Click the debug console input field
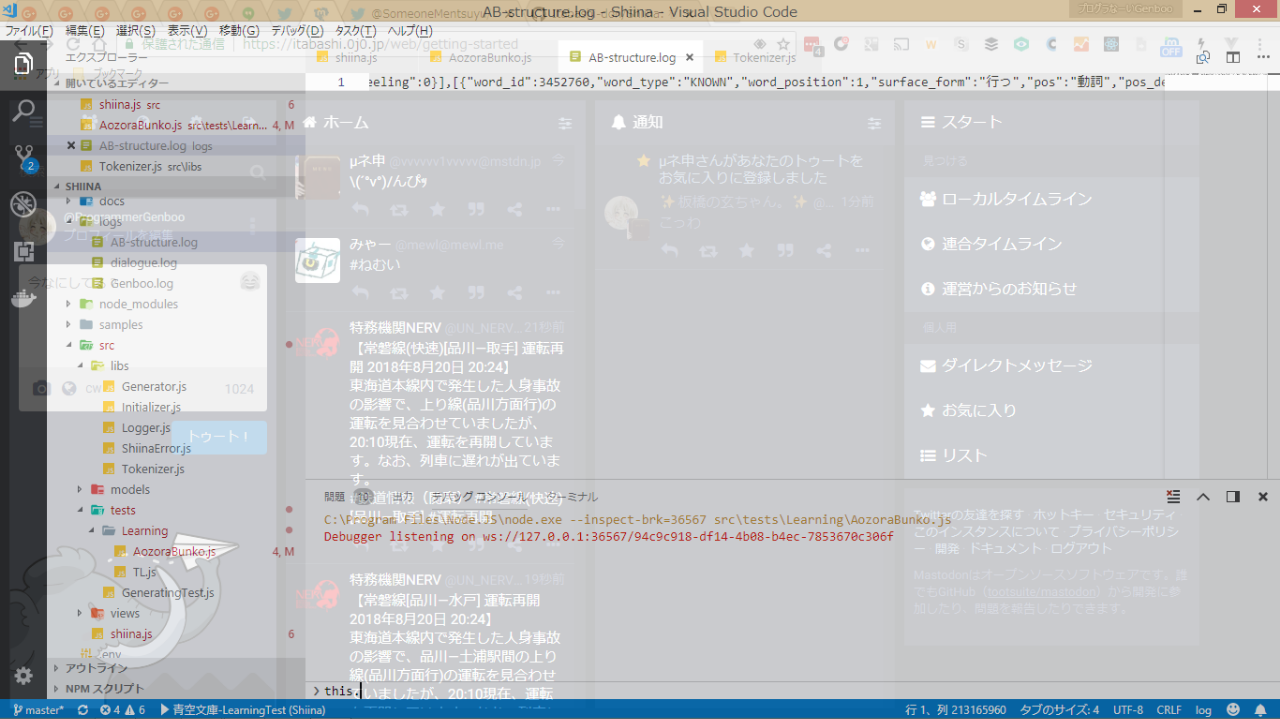Viewport: 1280px width, 719px height. pos(796,690)
